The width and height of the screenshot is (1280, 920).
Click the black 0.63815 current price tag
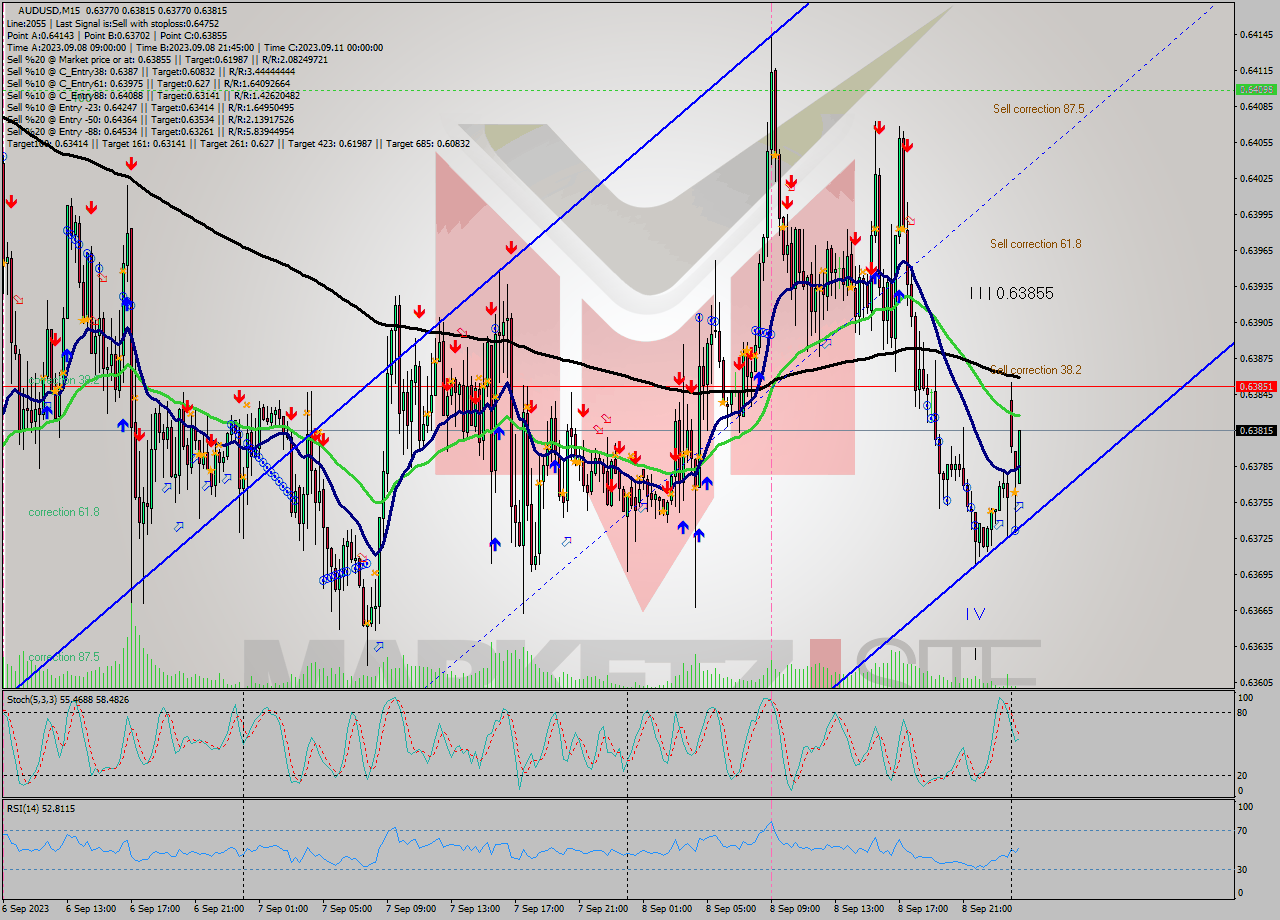(x=1256, y=430)
